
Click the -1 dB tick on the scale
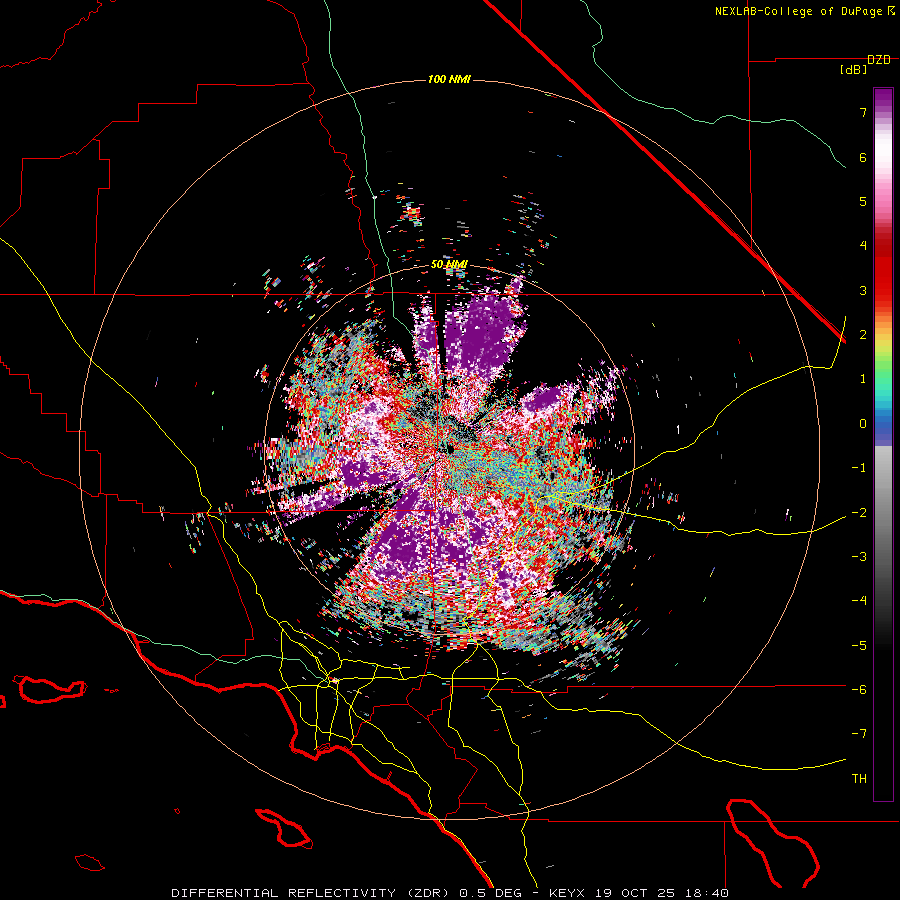[x=859, y=468]
